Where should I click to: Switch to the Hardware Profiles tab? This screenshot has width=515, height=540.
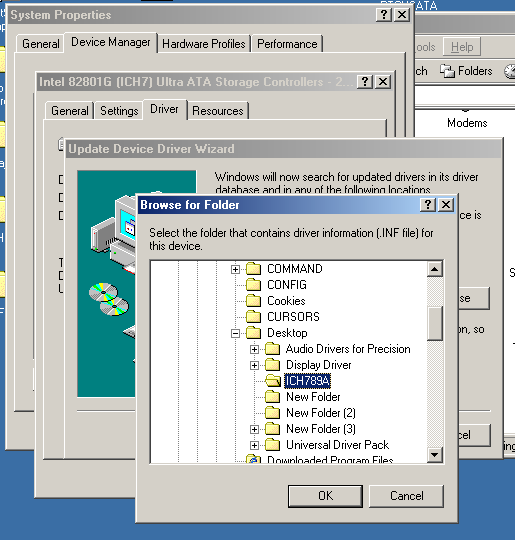tap(204, 44)
